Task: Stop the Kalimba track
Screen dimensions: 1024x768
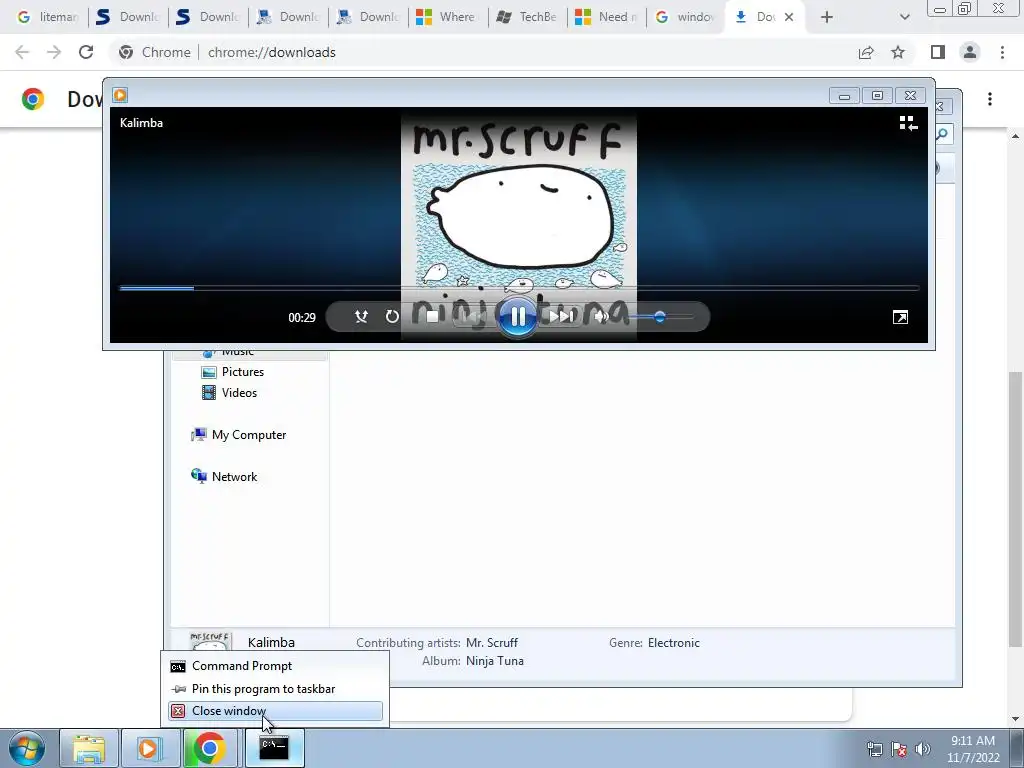Action: pos(432,317)
